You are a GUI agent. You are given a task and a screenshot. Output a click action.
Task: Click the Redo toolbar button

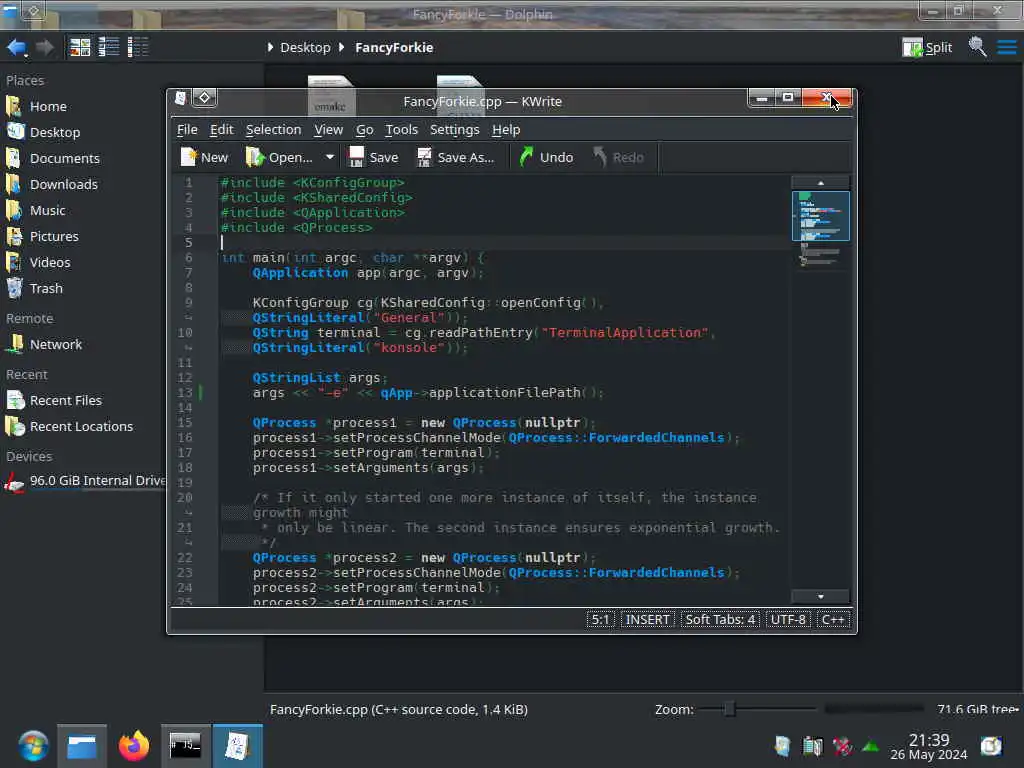point(618,157)
